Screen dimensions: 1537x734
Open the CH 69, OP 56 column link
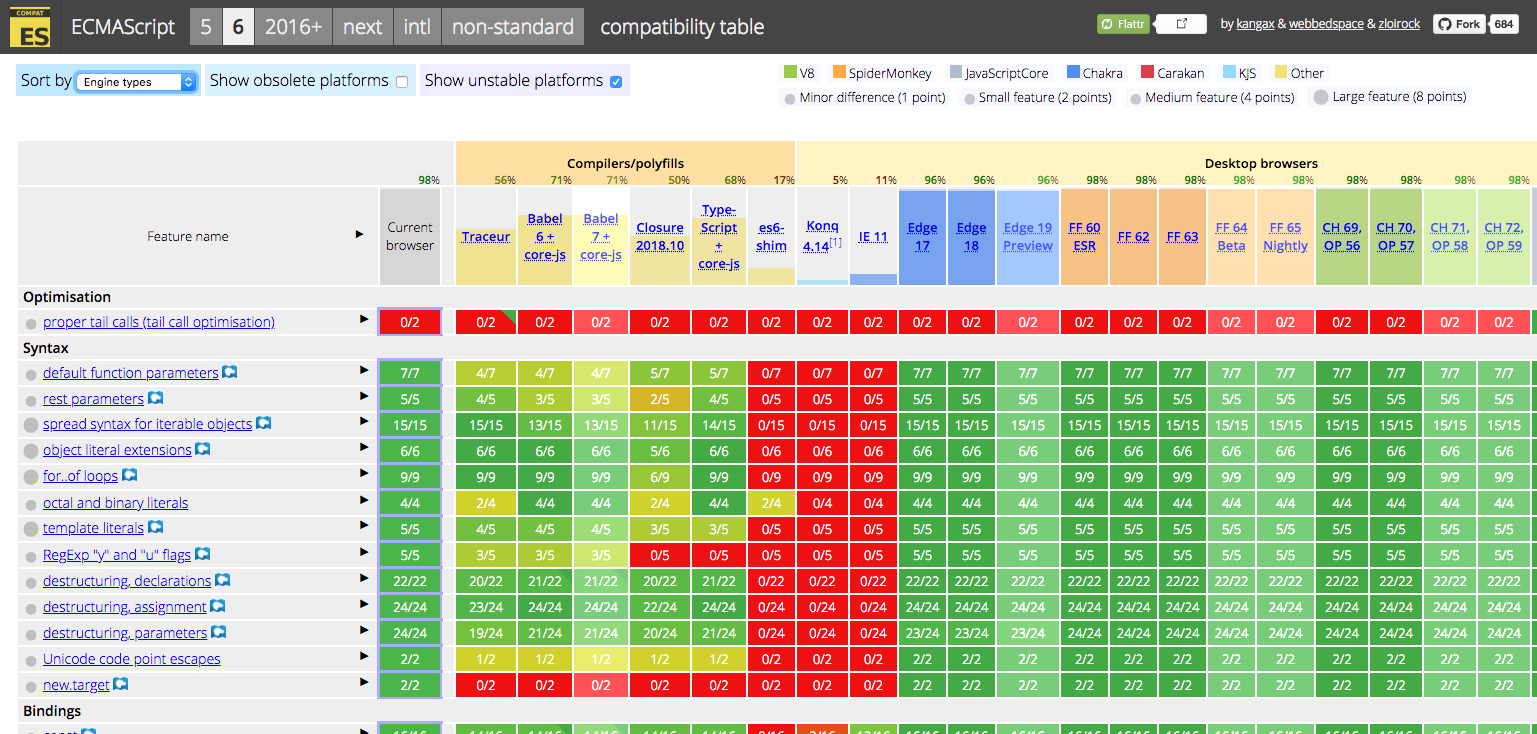click(x=1342, y=237)
